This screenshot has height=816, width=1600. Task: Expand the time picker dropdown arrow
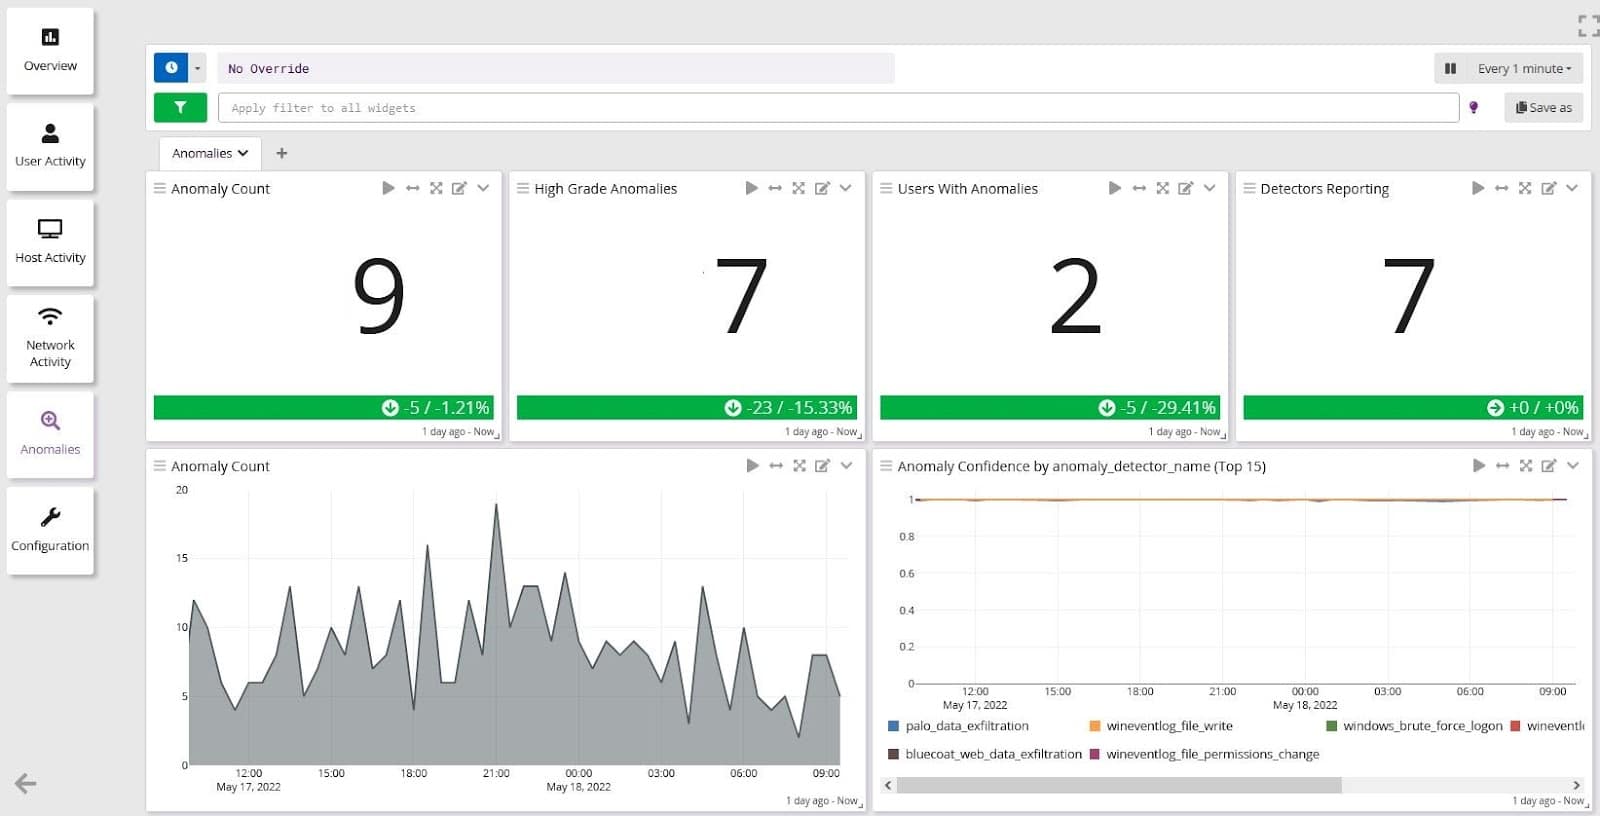coord(197,68)
